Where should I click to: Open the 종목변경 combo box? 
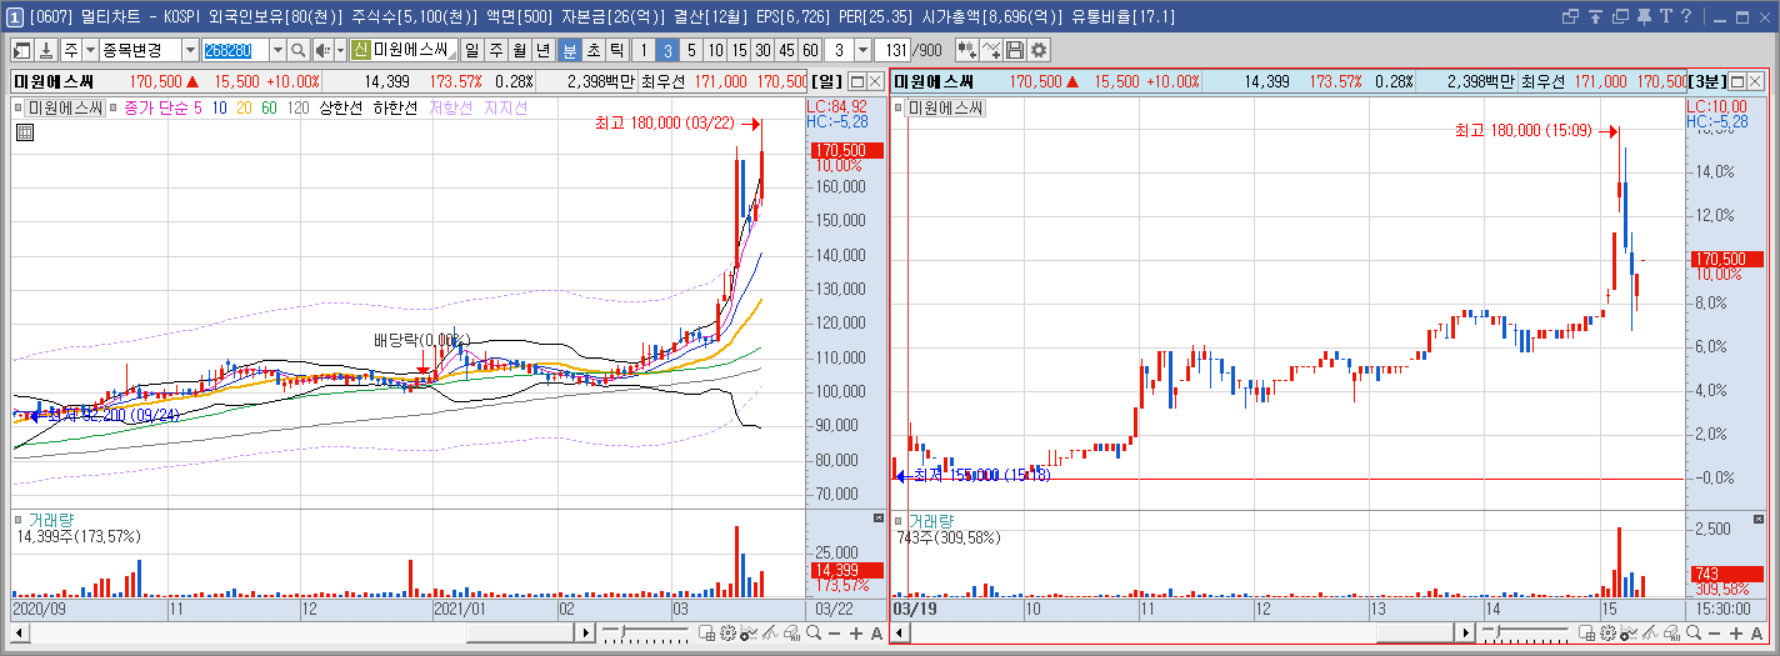pos(148,50)
